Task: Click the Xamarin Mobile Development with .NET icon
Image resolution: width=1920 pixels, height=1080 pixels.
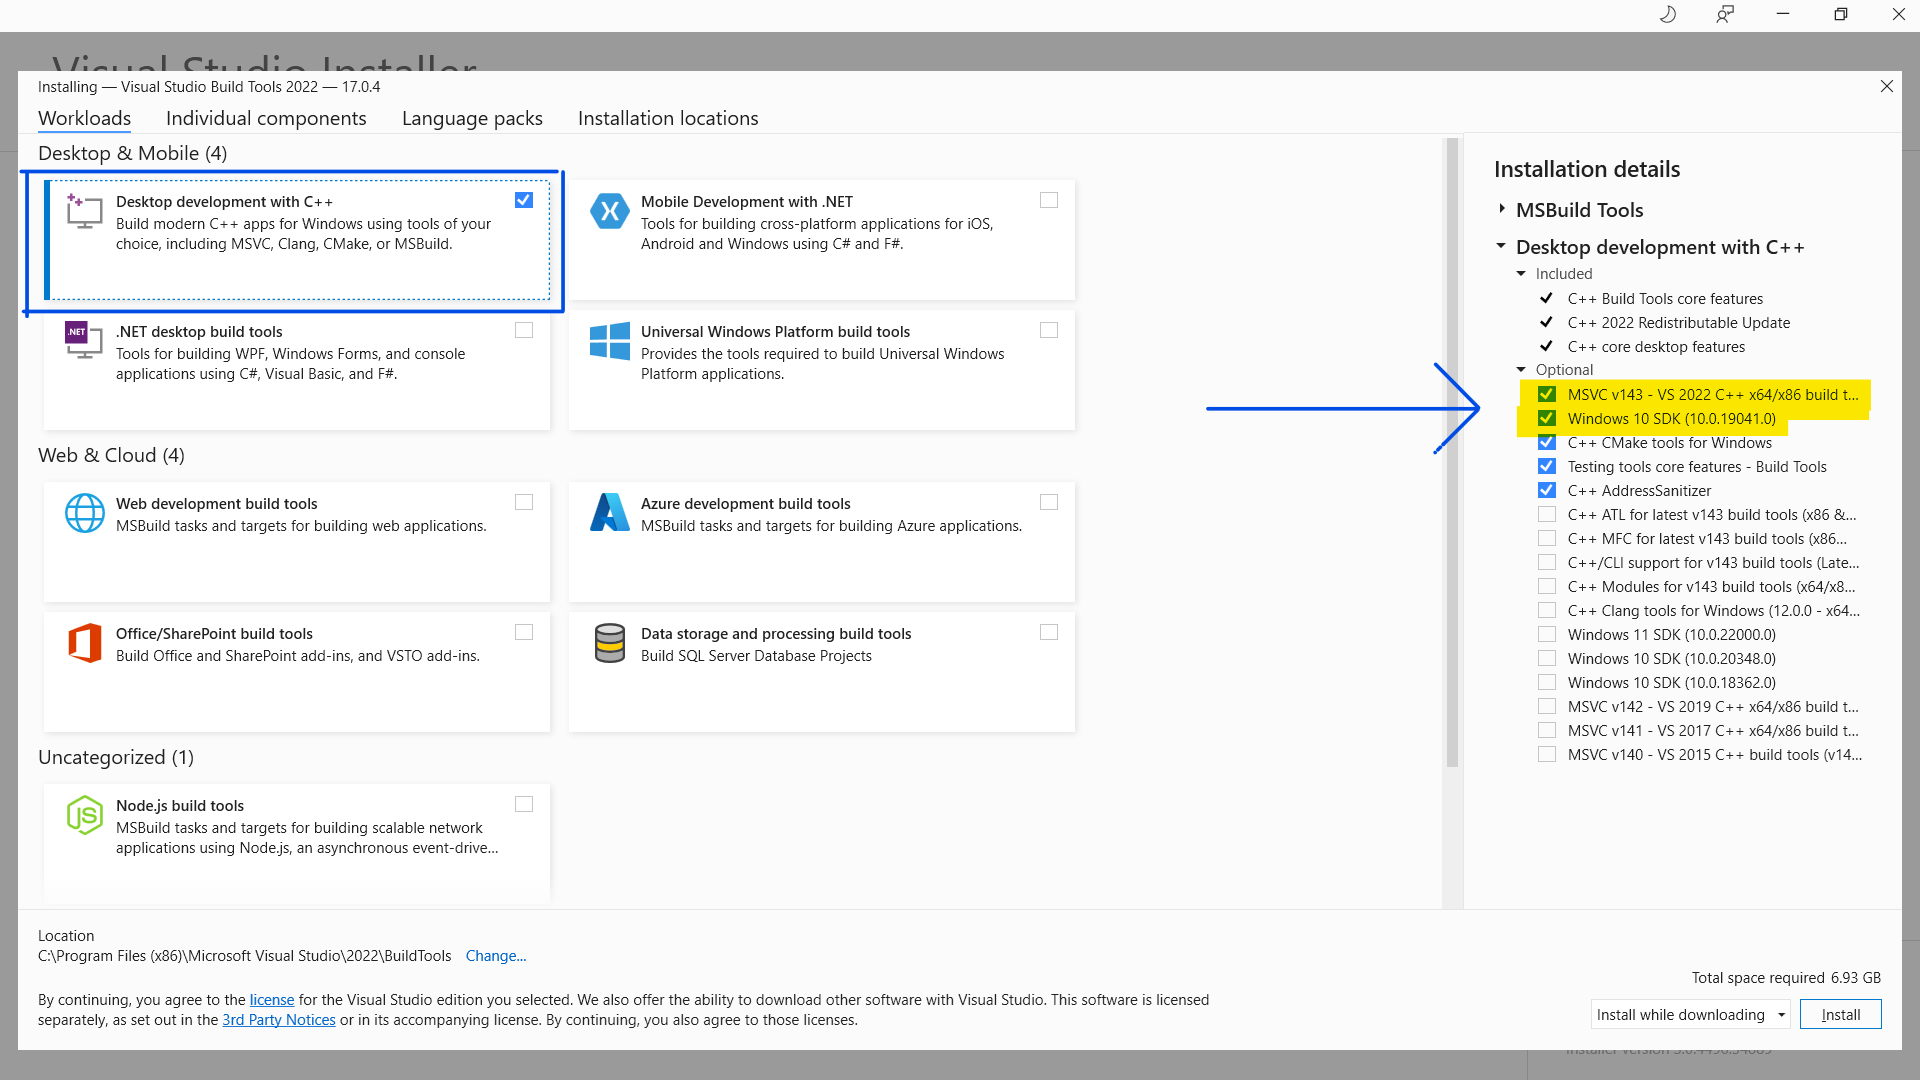Action: [x=609, y=212]
